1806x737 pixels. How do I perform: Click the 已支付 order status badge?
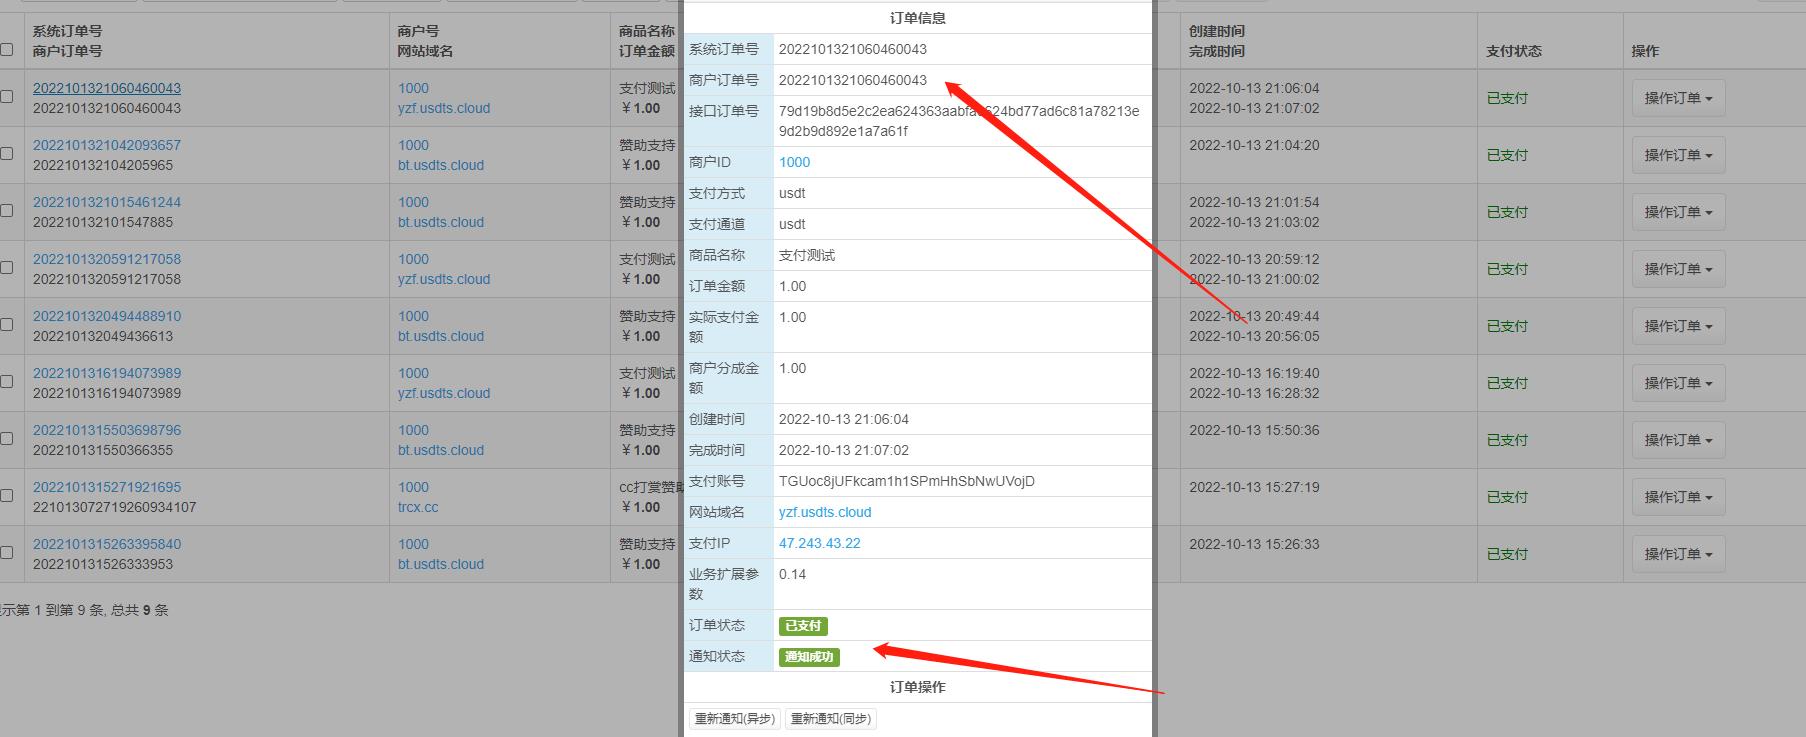803,626
